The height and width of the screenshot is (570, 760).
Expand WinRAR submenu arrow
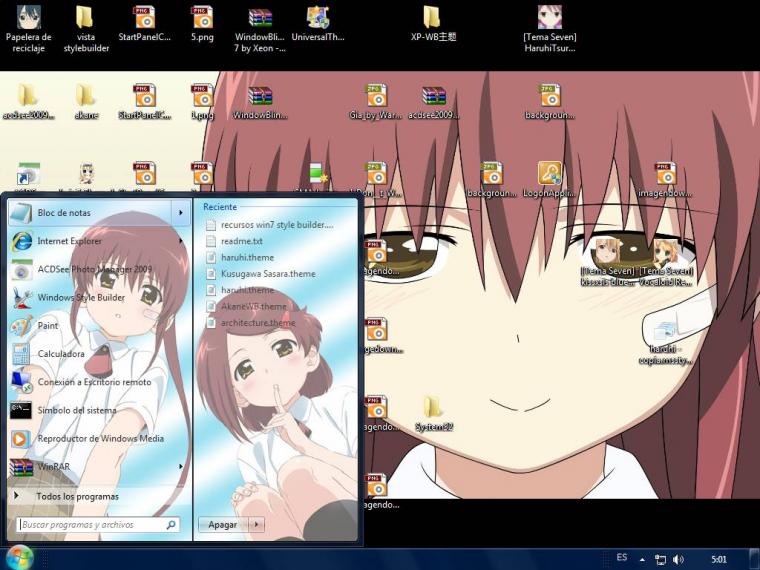pos(181,466)
